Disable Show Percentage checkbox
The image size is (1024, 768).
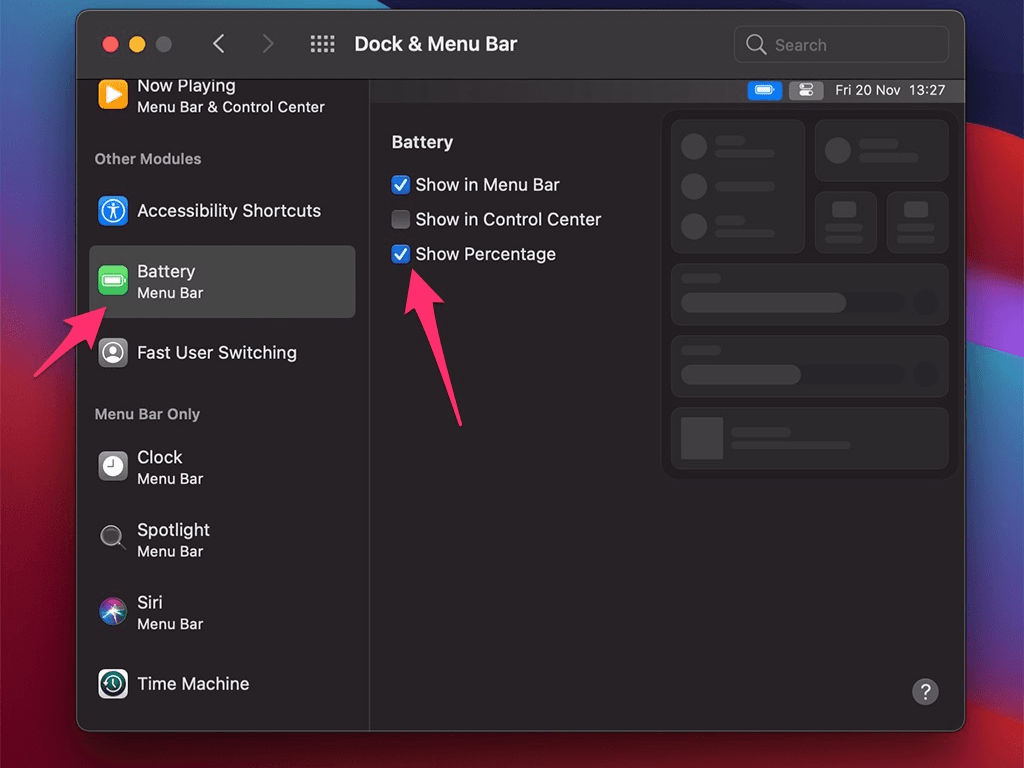click(x=401, y=254)
